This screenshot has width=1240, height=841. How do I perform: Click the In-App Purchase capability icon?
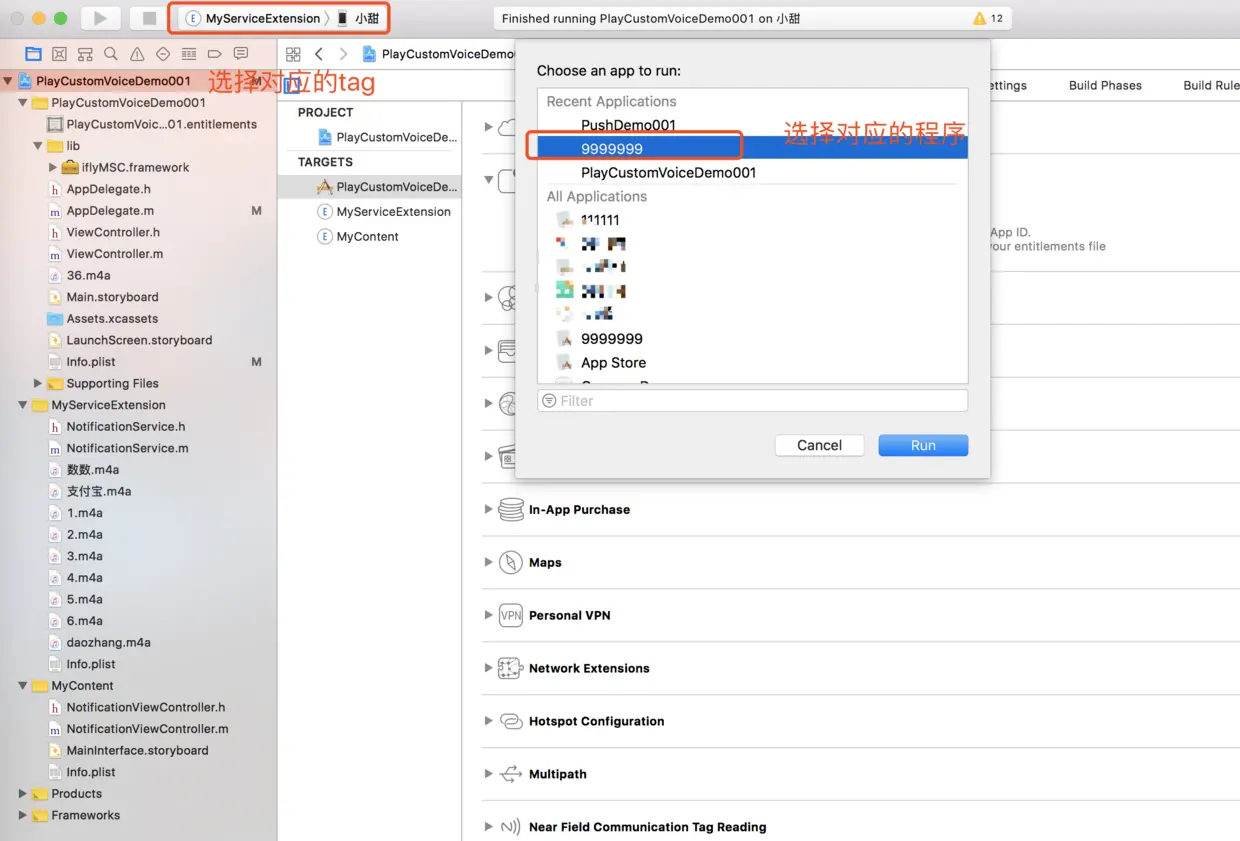click(x=511, y=509)
